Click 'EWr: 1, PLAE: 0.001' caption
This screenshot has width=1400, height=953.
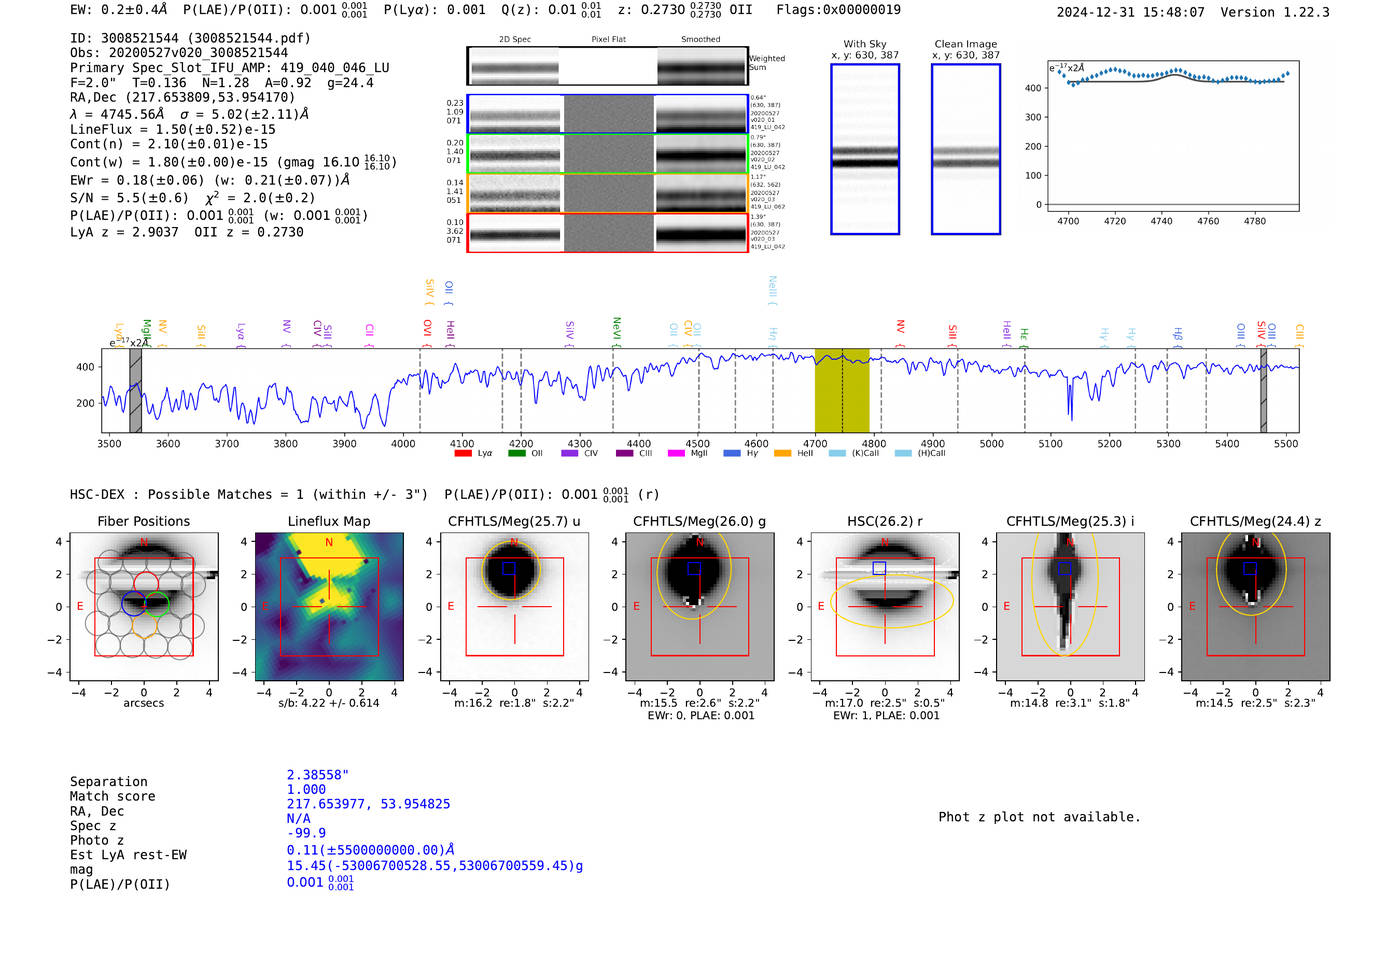point(885,715)
